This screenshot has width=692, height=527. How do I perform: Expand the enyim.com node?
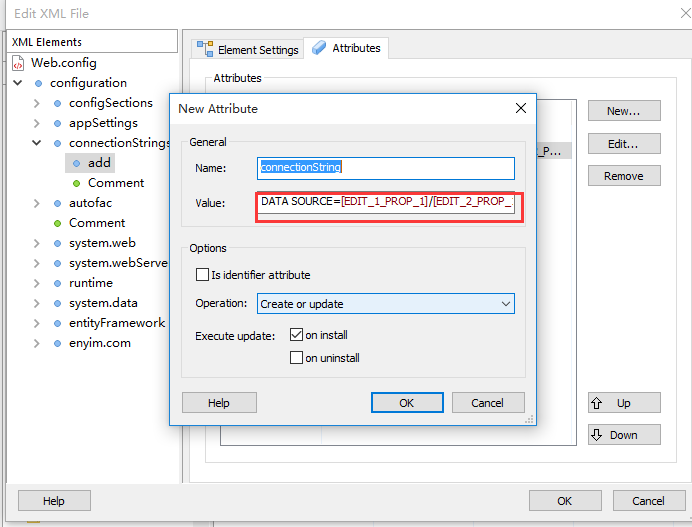point(37,343)
